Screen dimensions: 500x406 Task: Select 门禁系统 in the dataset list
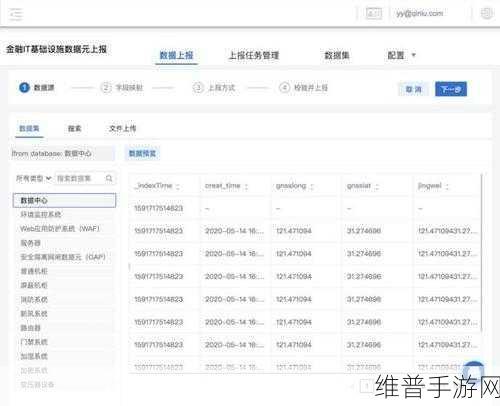(x=34, y=342)
